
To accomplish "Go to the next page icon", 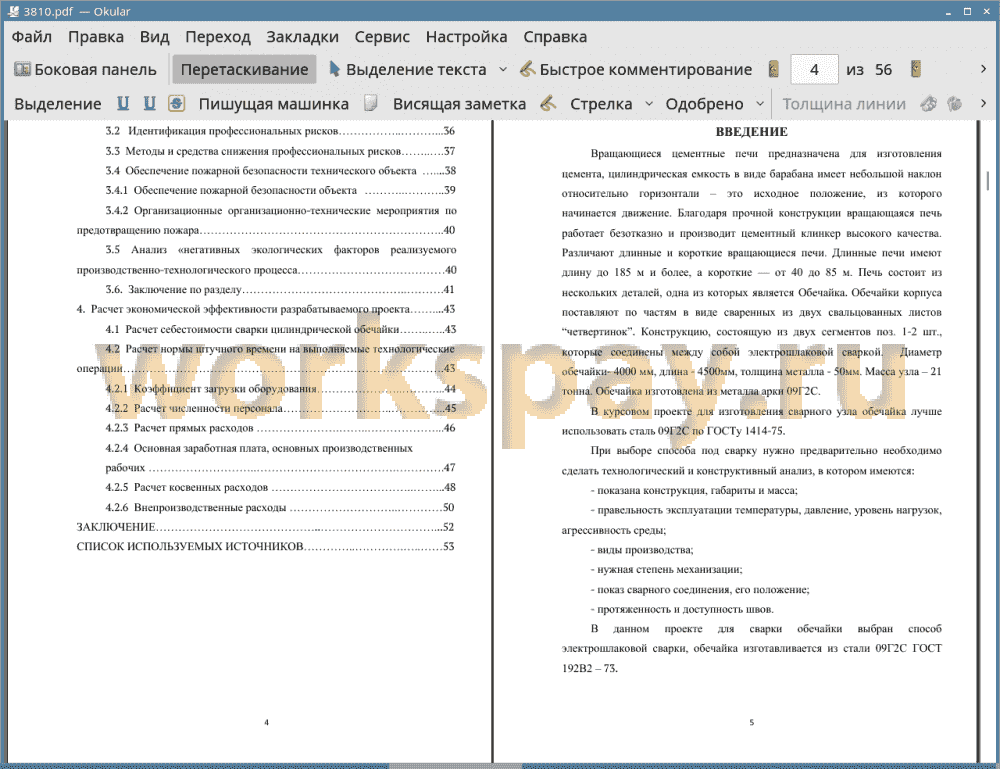I will [916, 70].
